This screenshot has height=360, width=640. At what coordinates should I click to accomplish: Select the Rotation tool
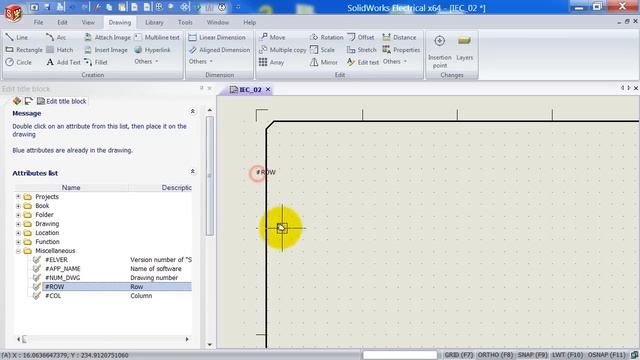[327, 37]
